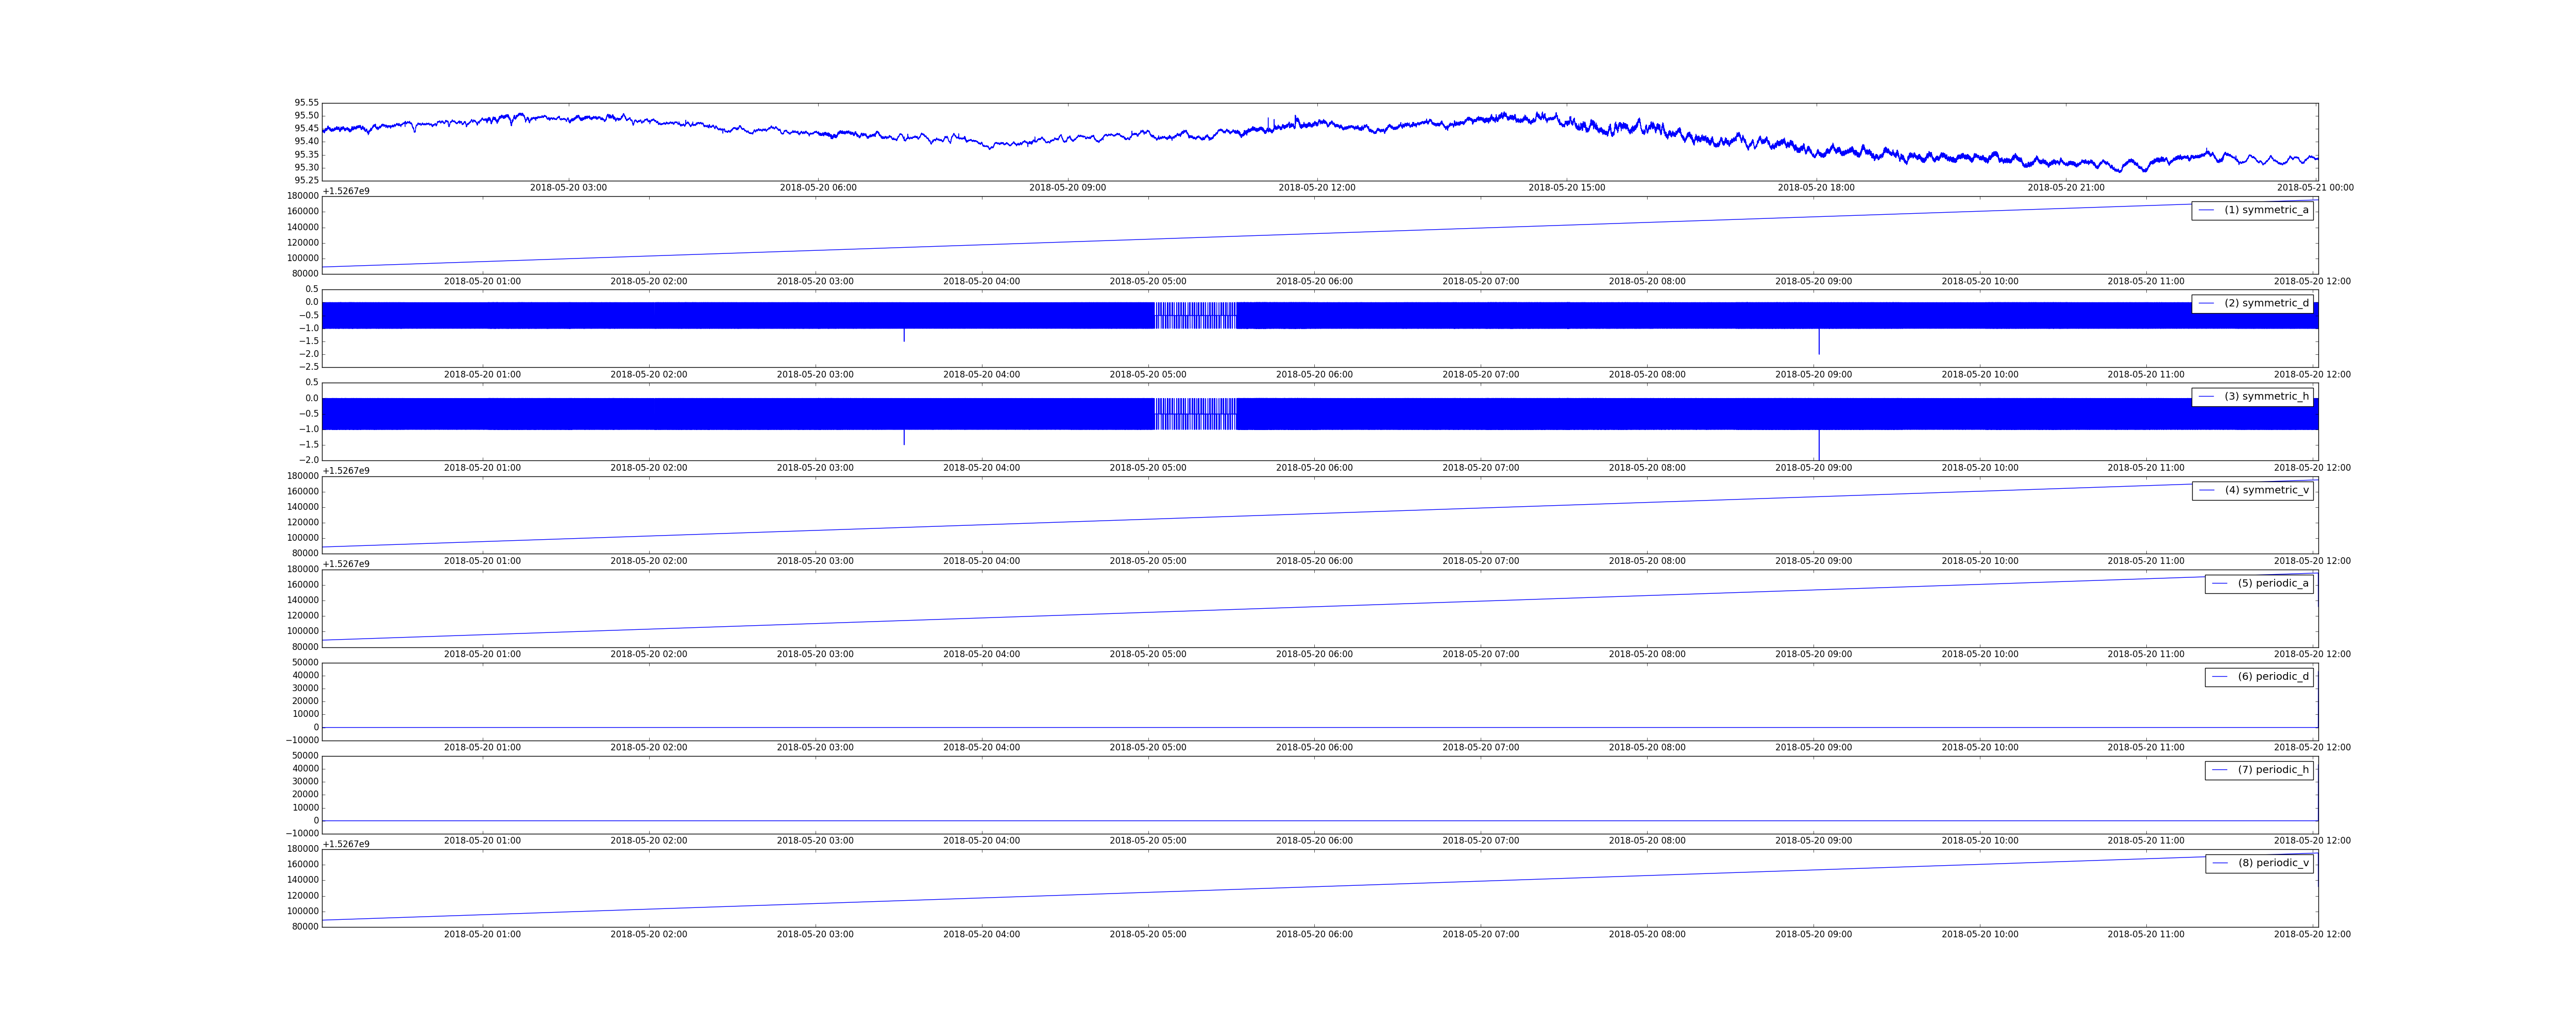Click the 95.55 y-axis tick label
The height and width of the screenshot is (1030, 2576).
click(306, 102)
